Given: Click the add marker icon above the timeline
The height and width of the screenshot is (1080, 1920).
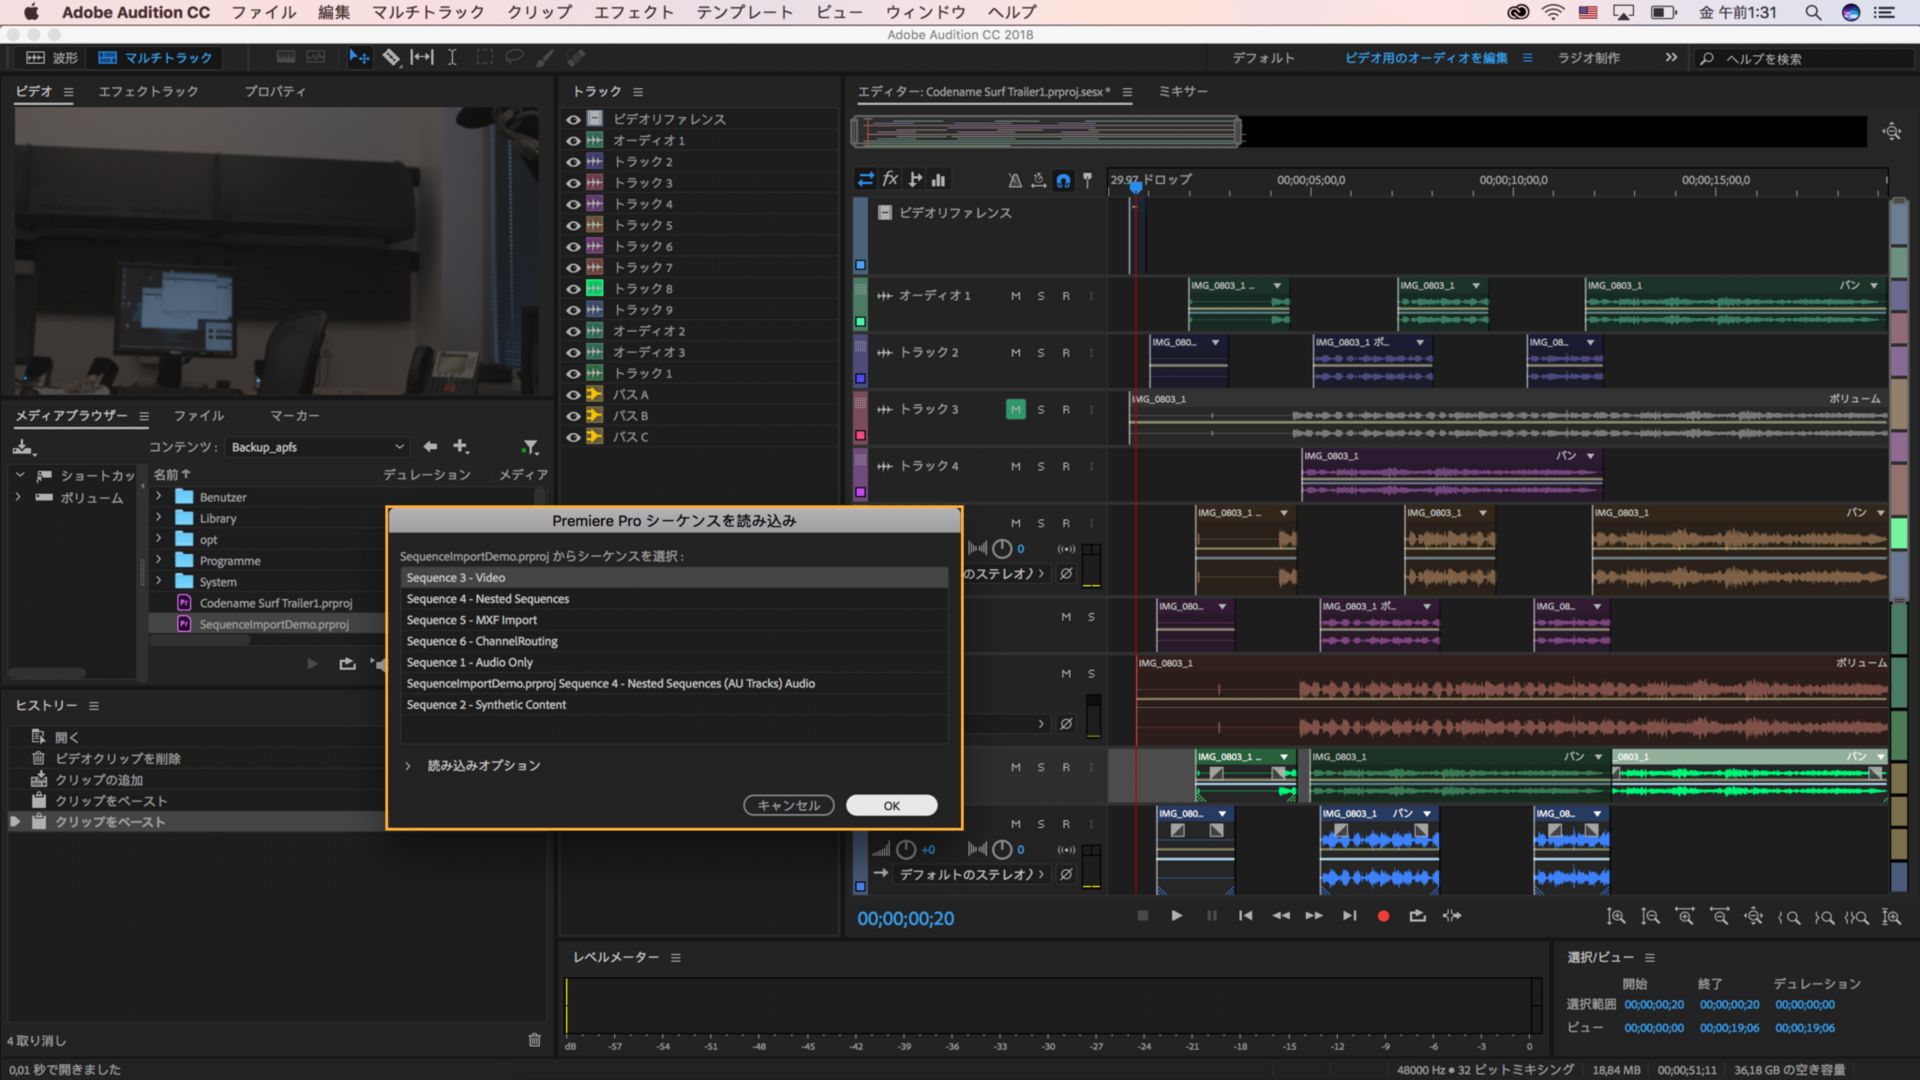Looking at the screenshot, I should tap(1087, 179).
